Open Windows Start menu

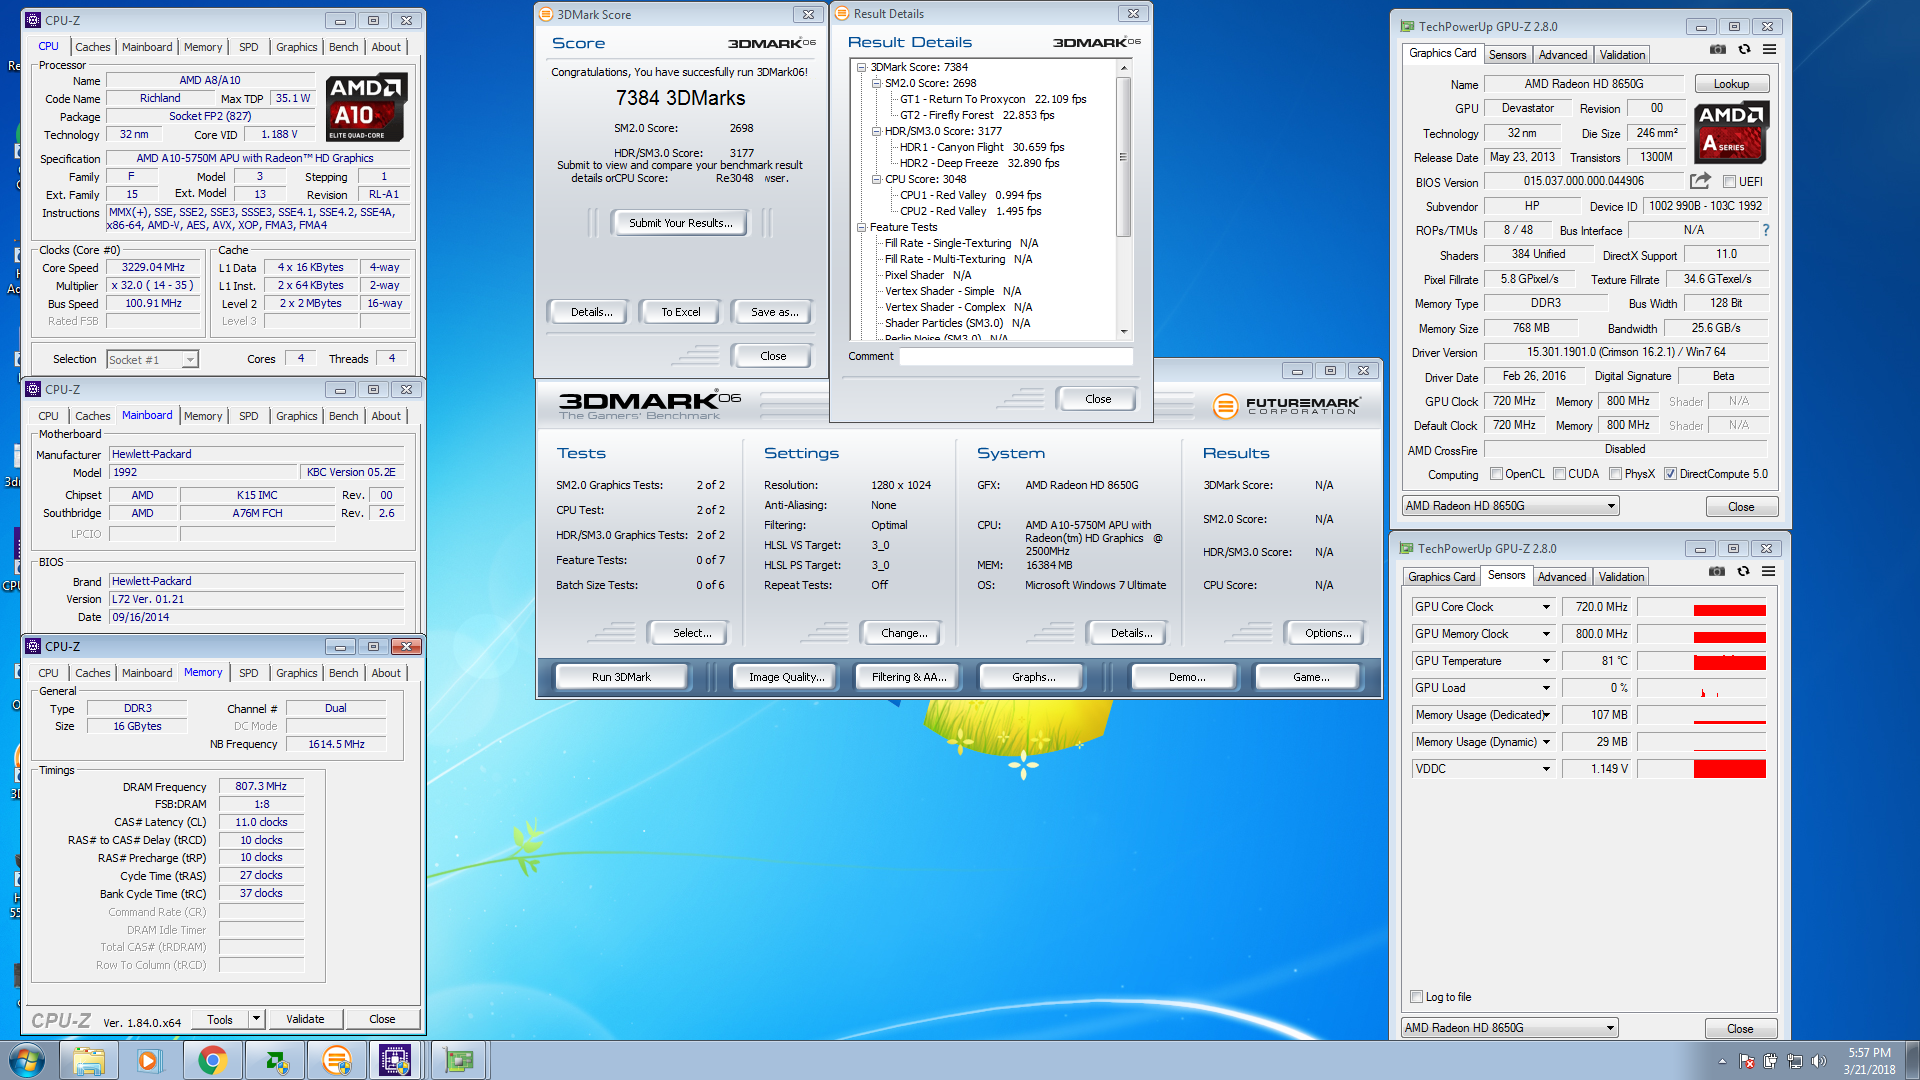27,1060
